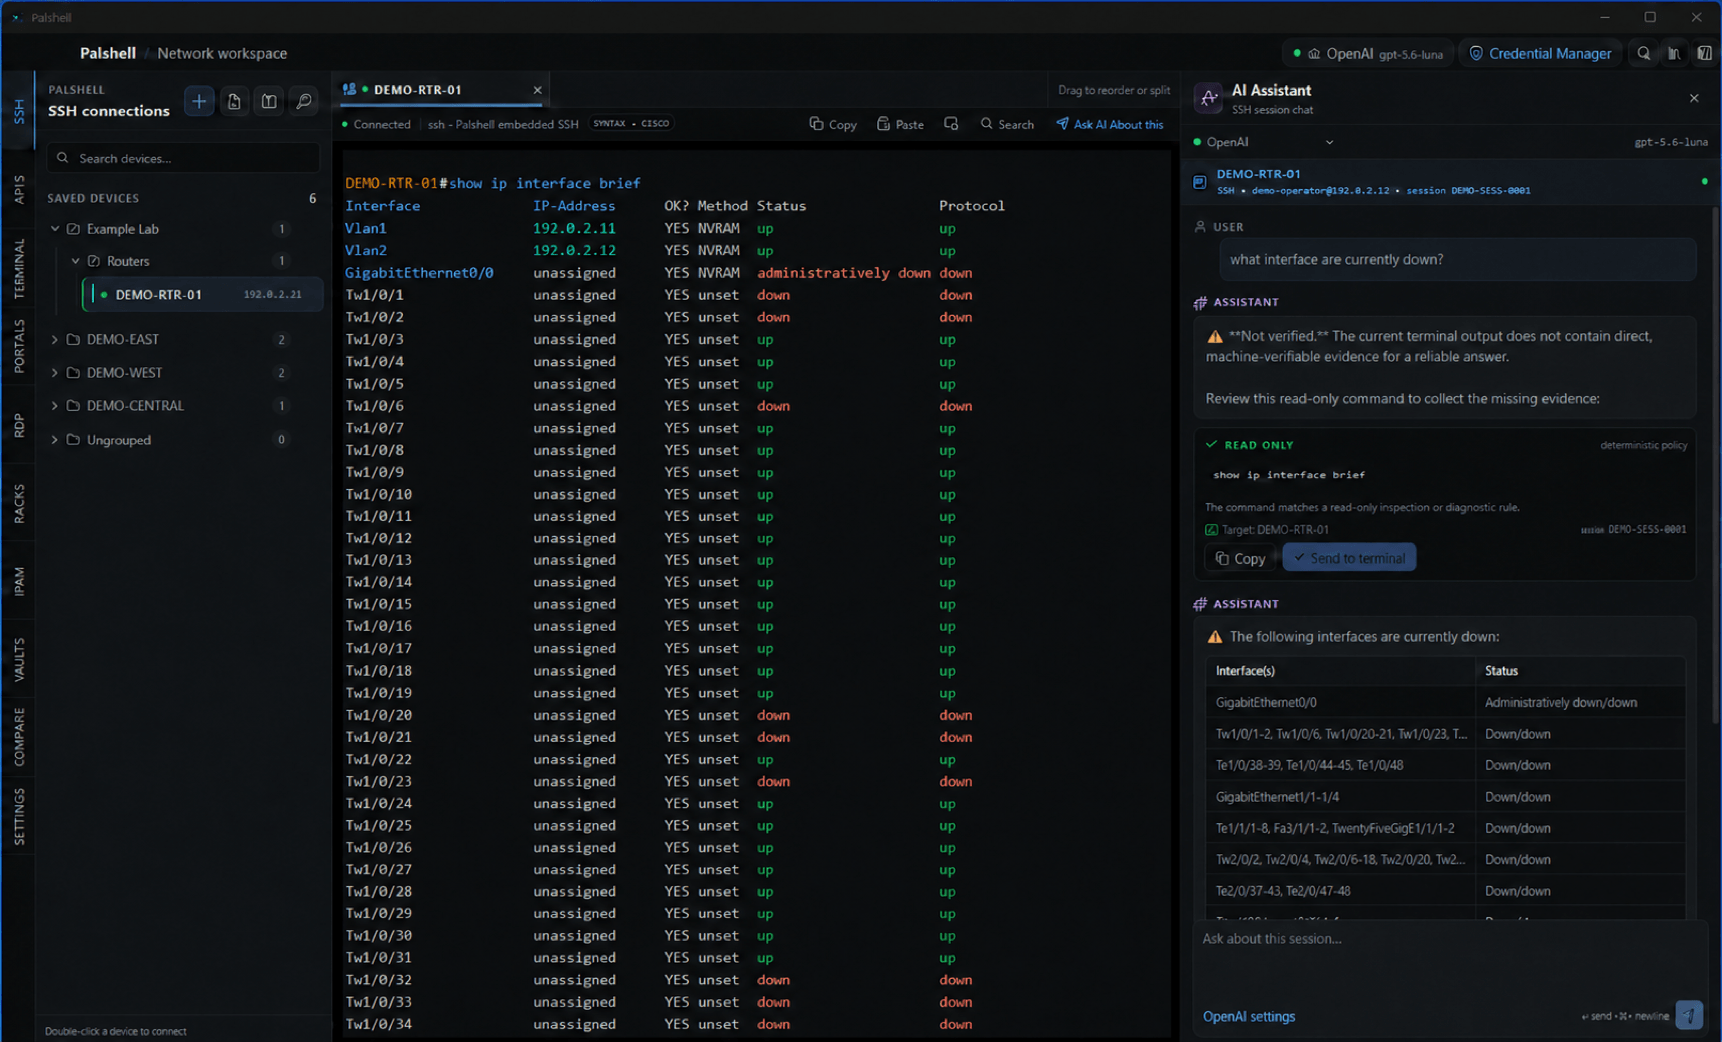
Task: Expand the DEMO-EAST group
Action: click(55, 340)
